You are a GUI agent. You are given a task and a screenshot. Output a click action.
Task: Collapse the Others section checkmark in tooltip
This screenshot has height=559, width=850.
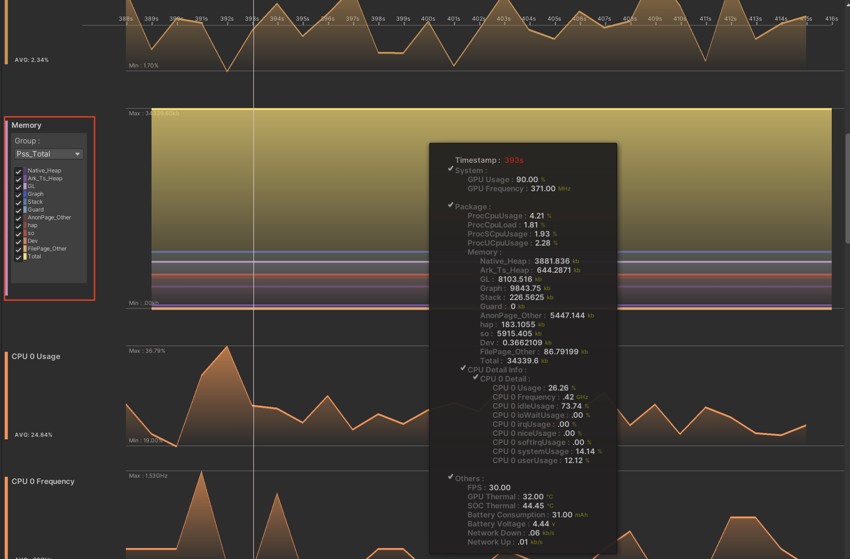450,477
